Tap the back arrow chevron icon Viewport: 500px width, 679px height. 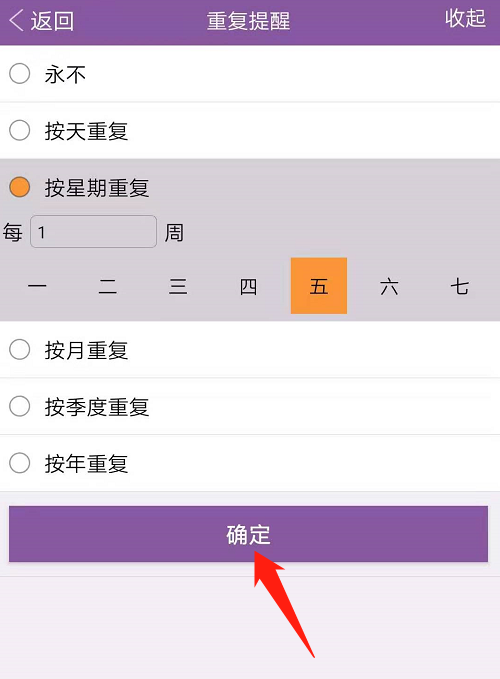[x=16, y=20]
